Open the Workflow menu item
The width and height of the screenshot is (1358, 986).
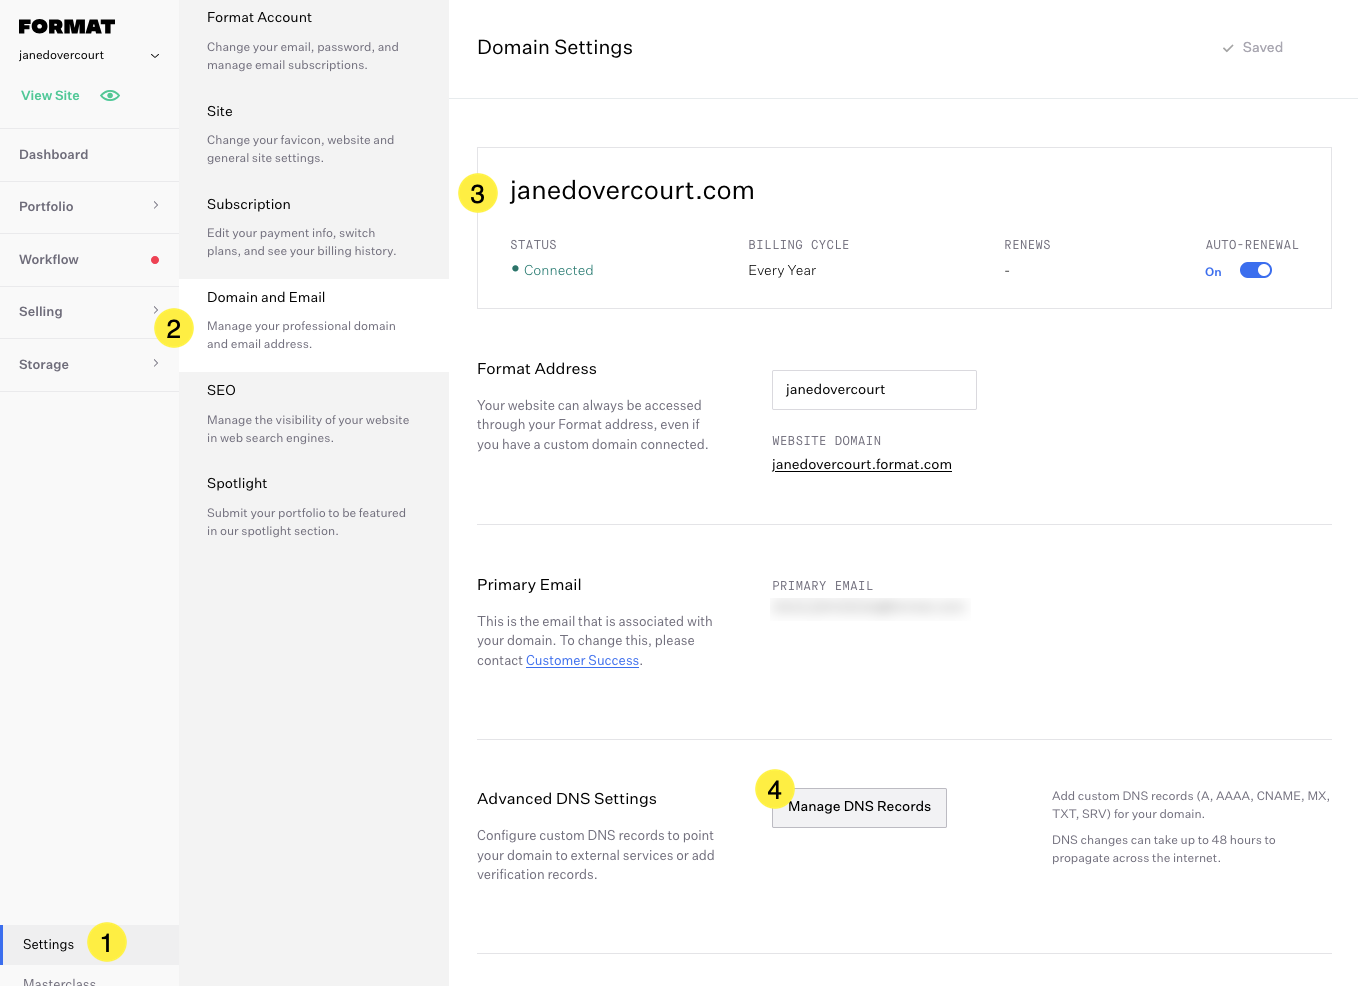tap(89, 260)
